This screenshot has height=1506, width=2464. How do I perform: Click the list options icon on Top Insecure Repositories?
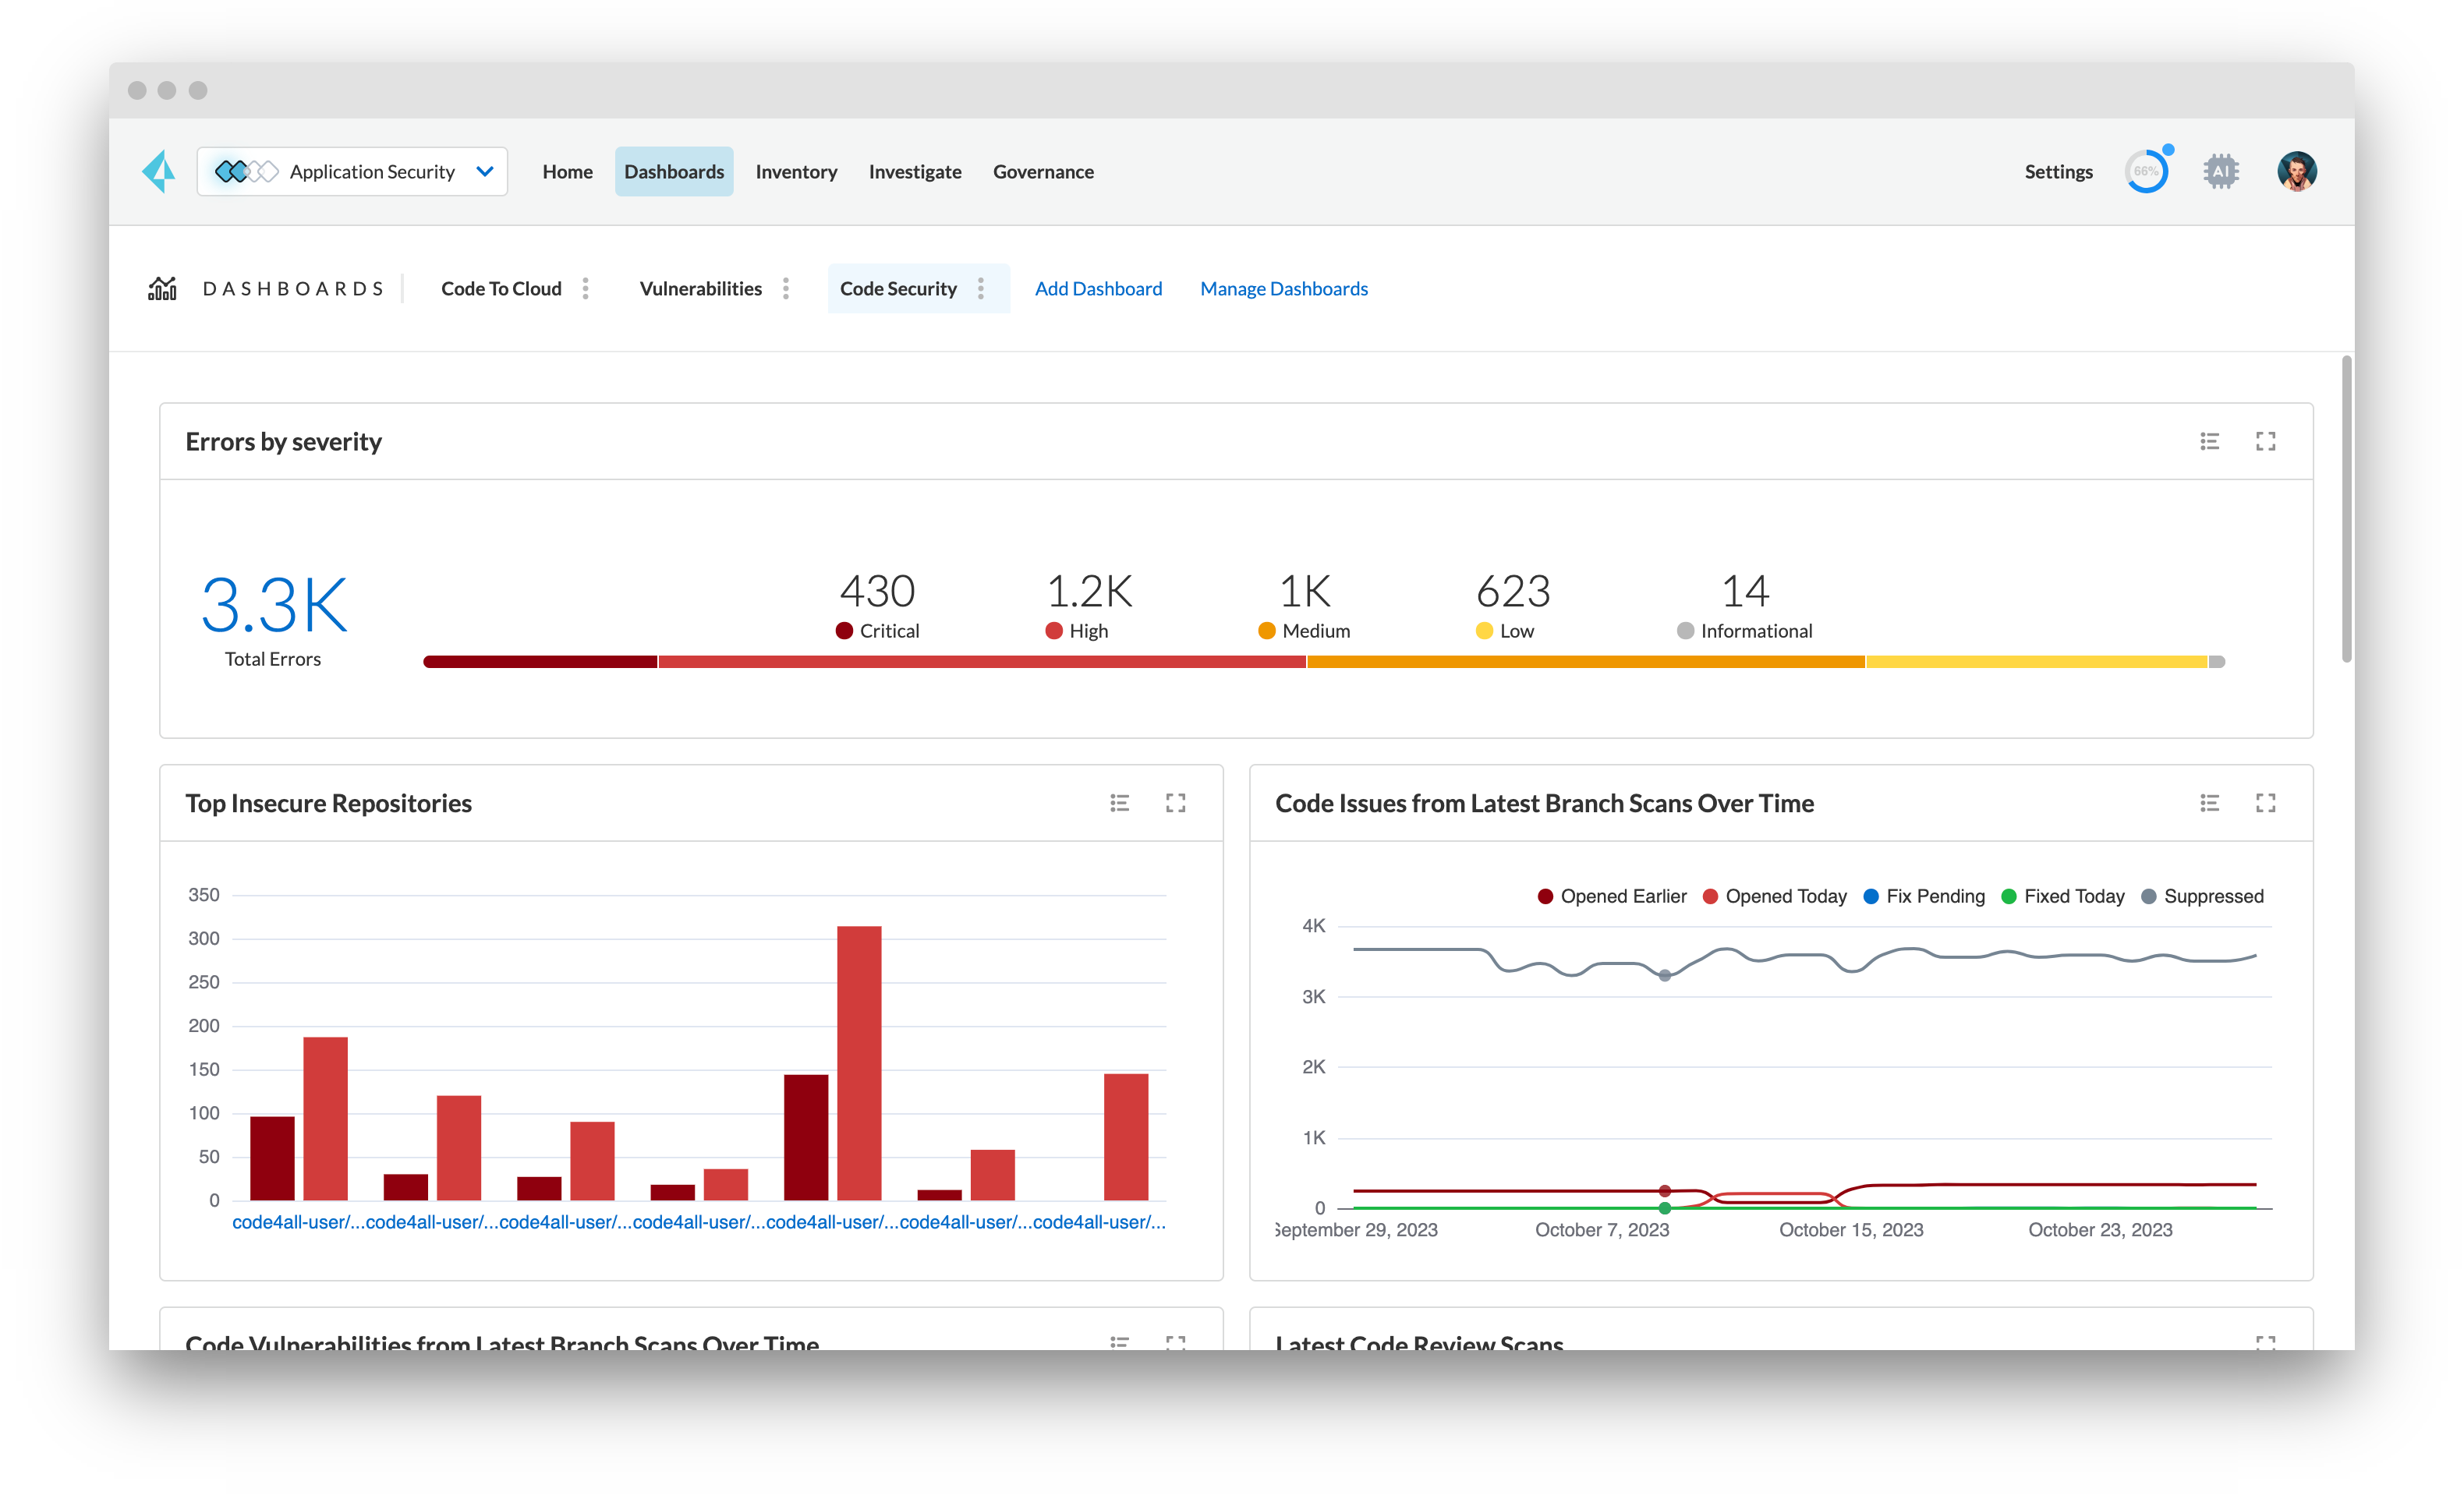point(1120,802)
